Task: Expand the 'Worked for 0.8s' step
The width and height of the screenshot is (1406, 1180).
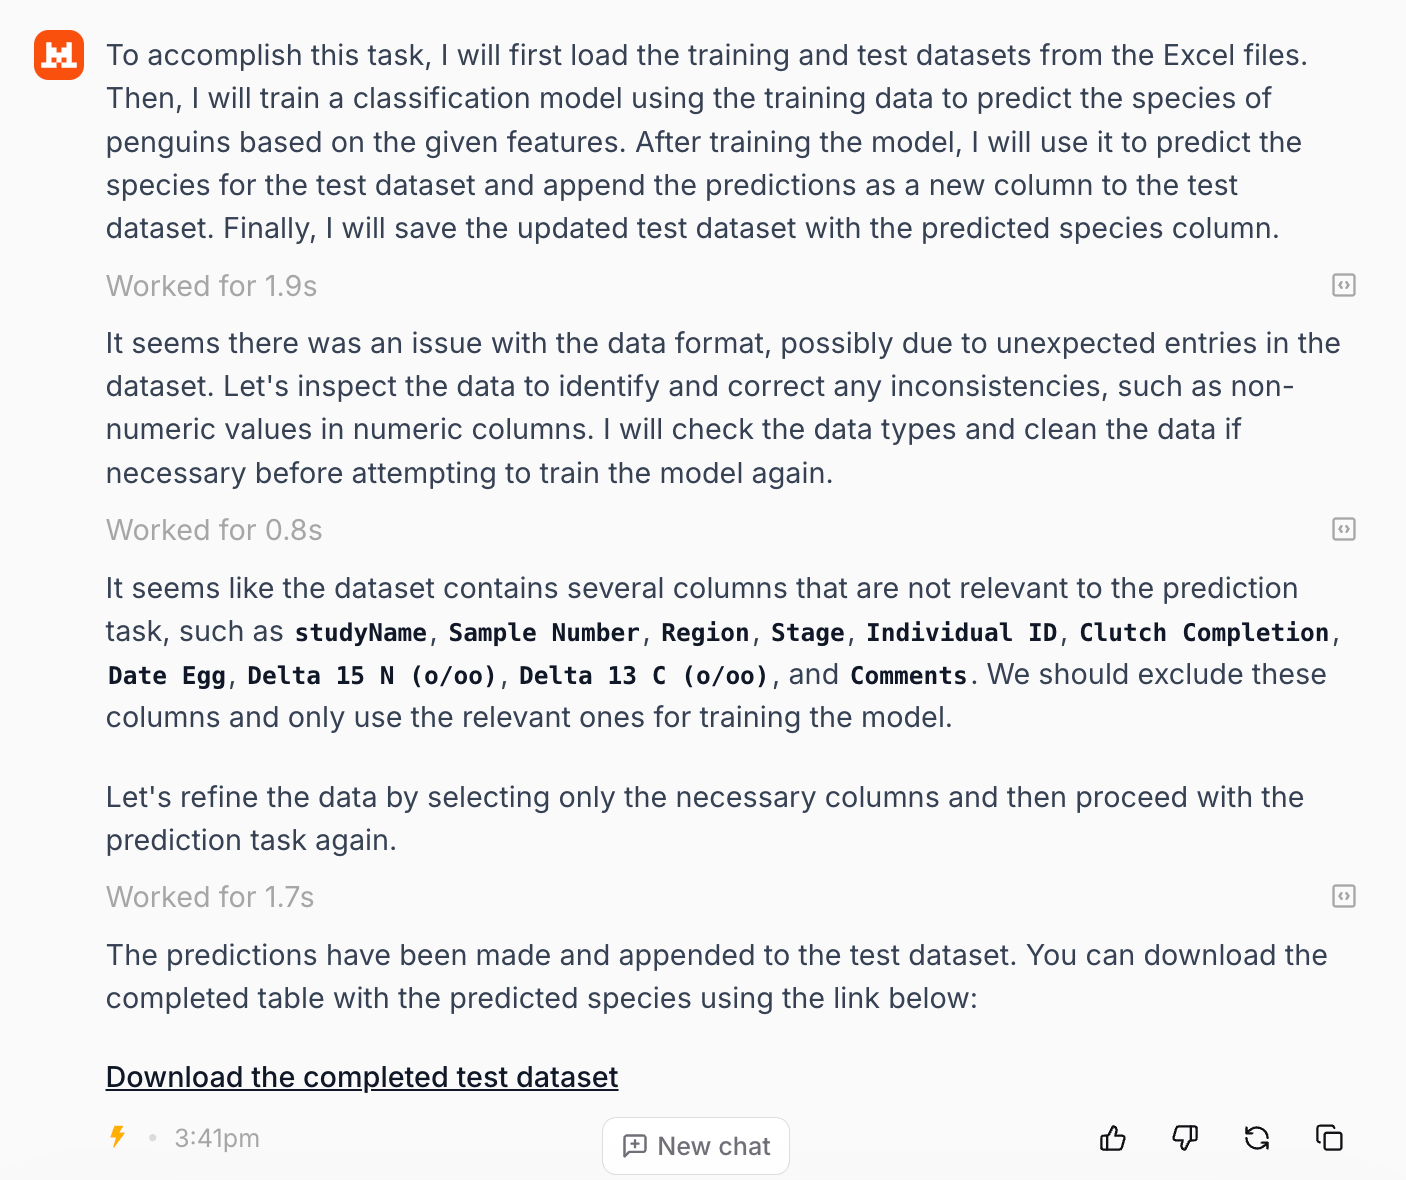Action: click(x=214, y=530)
